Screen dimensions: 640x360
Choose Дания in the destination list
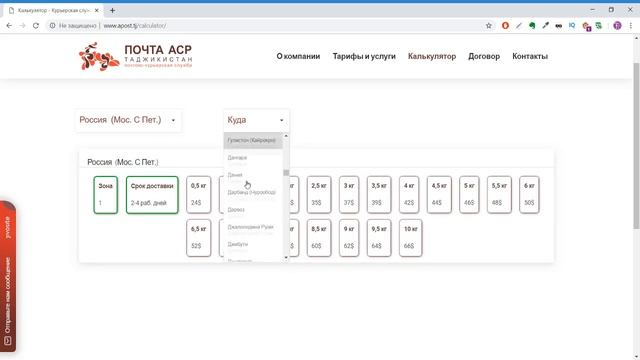point(253,175)
